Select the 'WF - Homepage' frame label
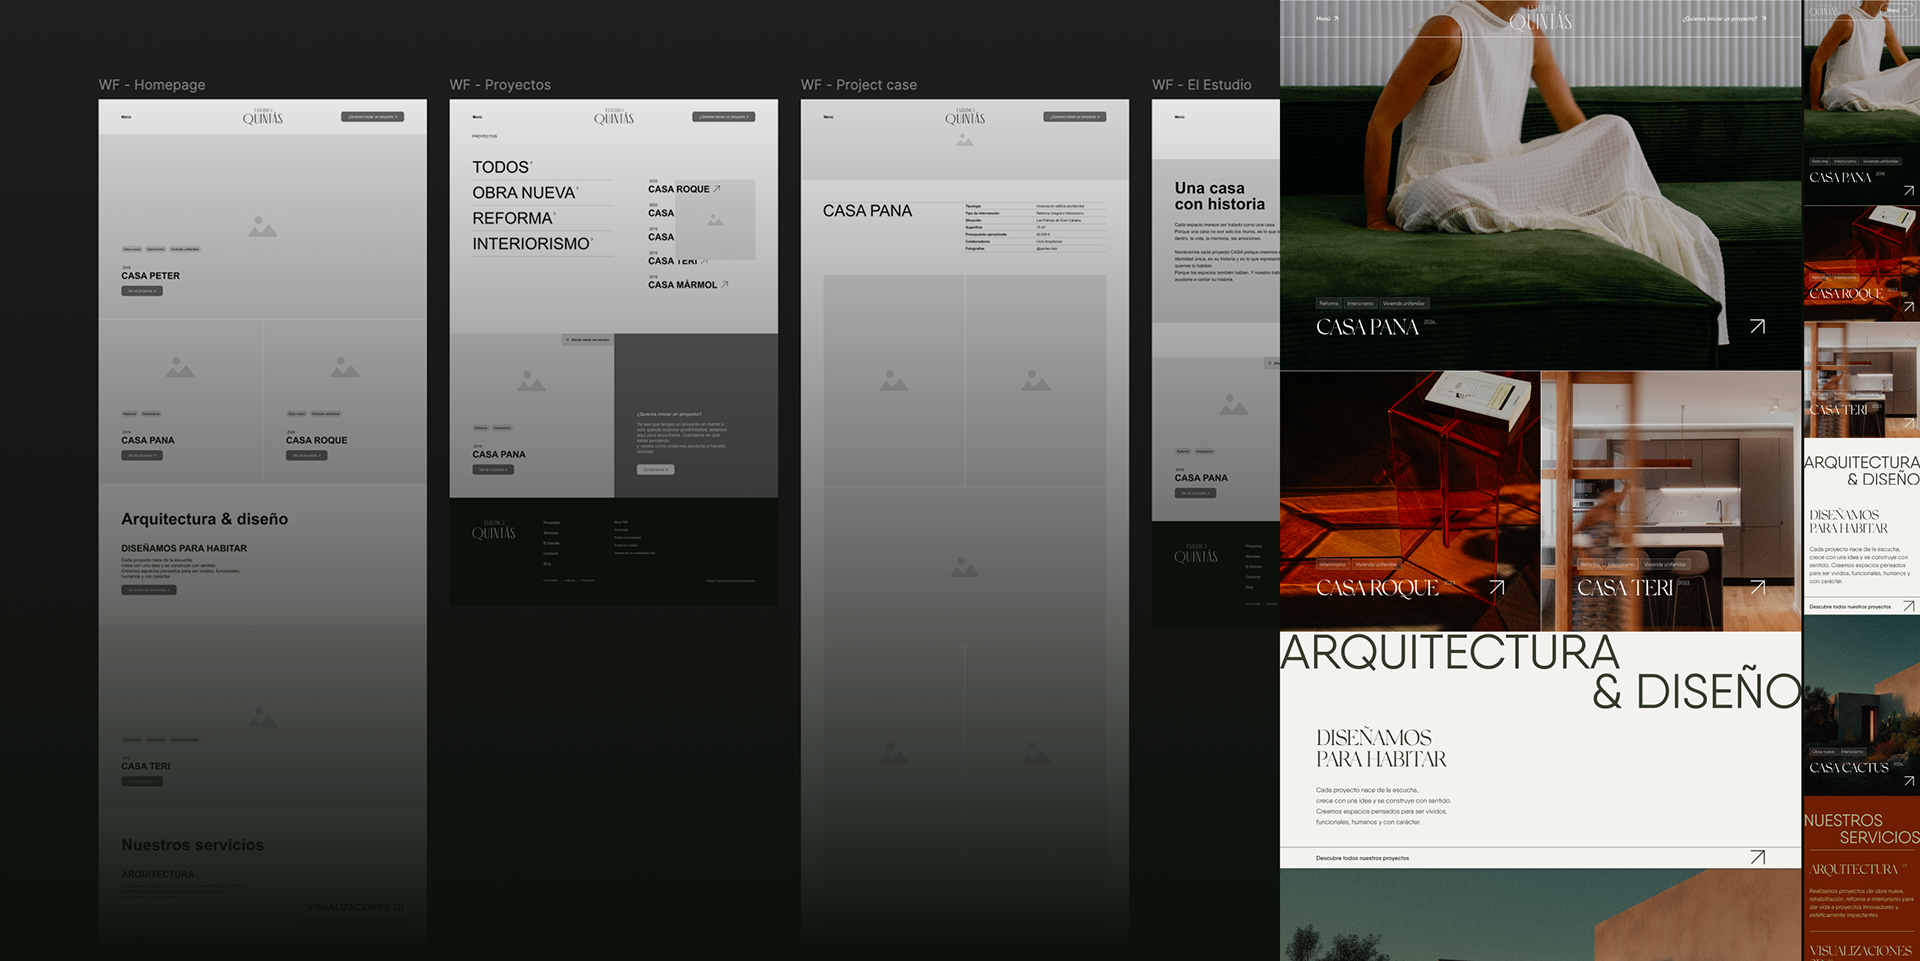This screenshot has height=961, width=1920. tap(152, 85)
